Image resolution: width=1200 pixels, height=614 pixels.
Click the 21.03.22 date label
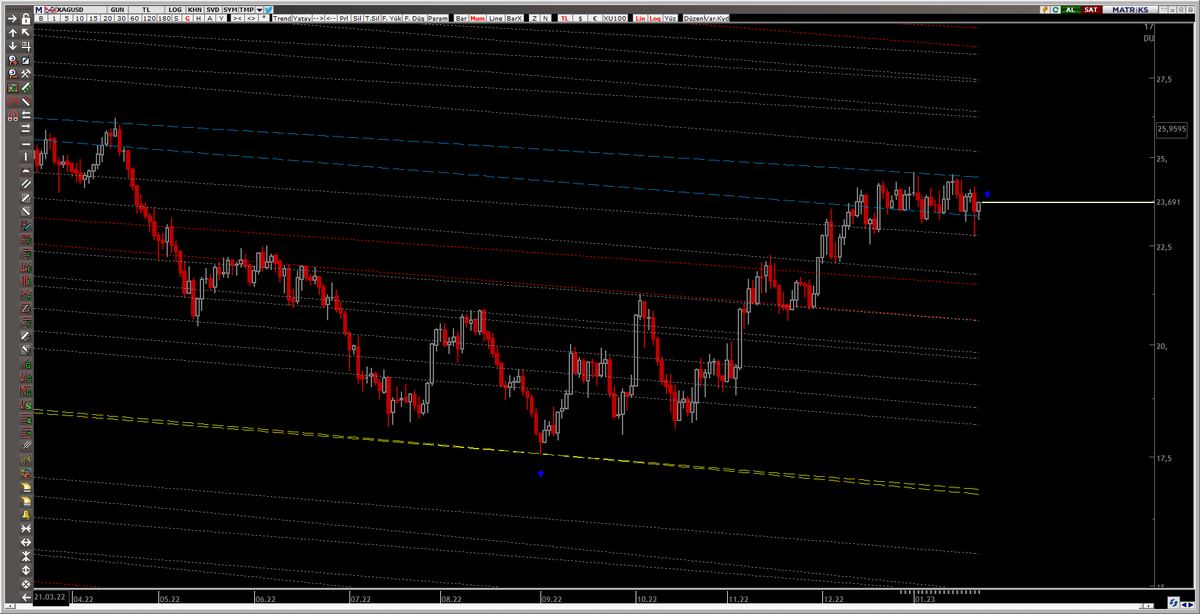[50, 596]
